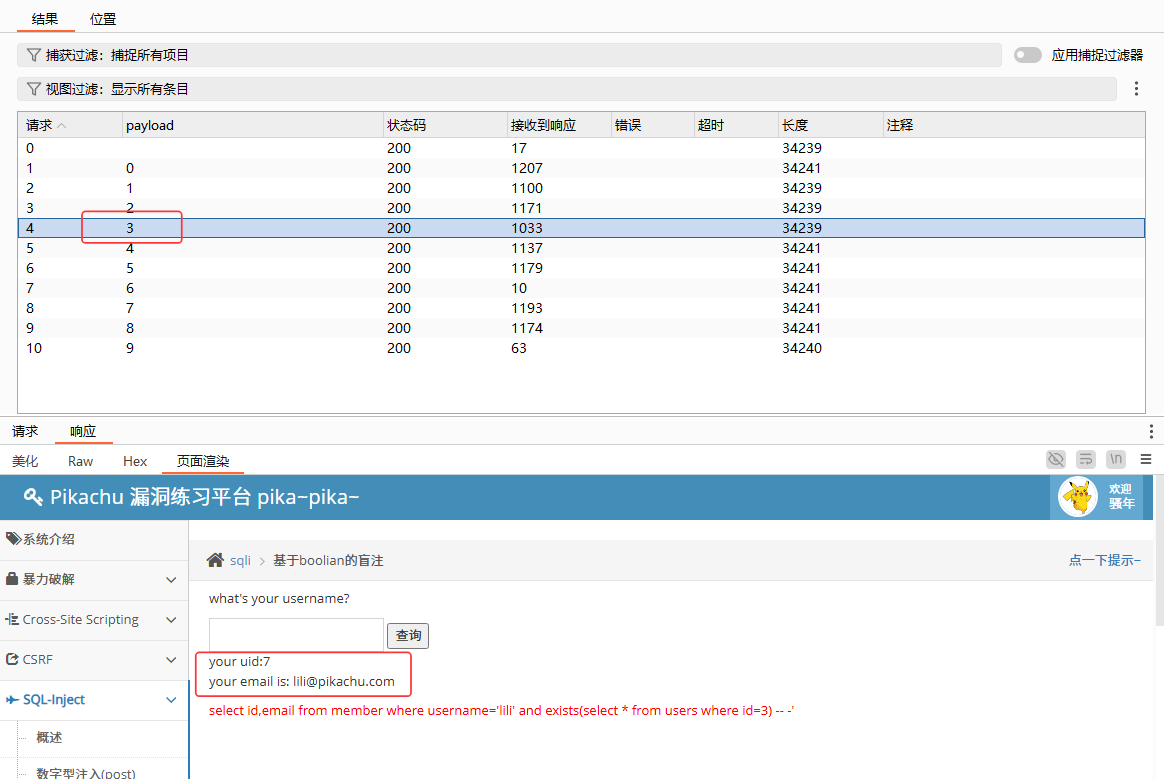This screenshot has width=1164, height=779.
Task: Collapse the SQL-Inject menu chevron
Action: (x=171, y=700)
